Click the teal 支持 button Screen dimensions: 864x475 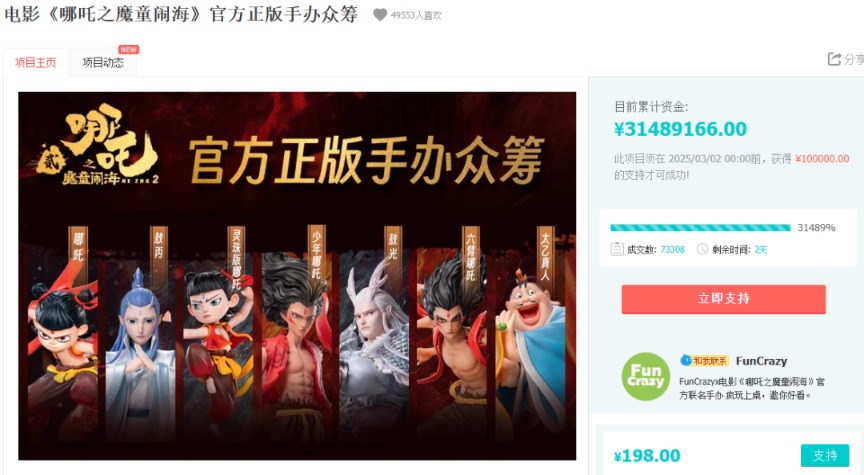pos(825,455)
